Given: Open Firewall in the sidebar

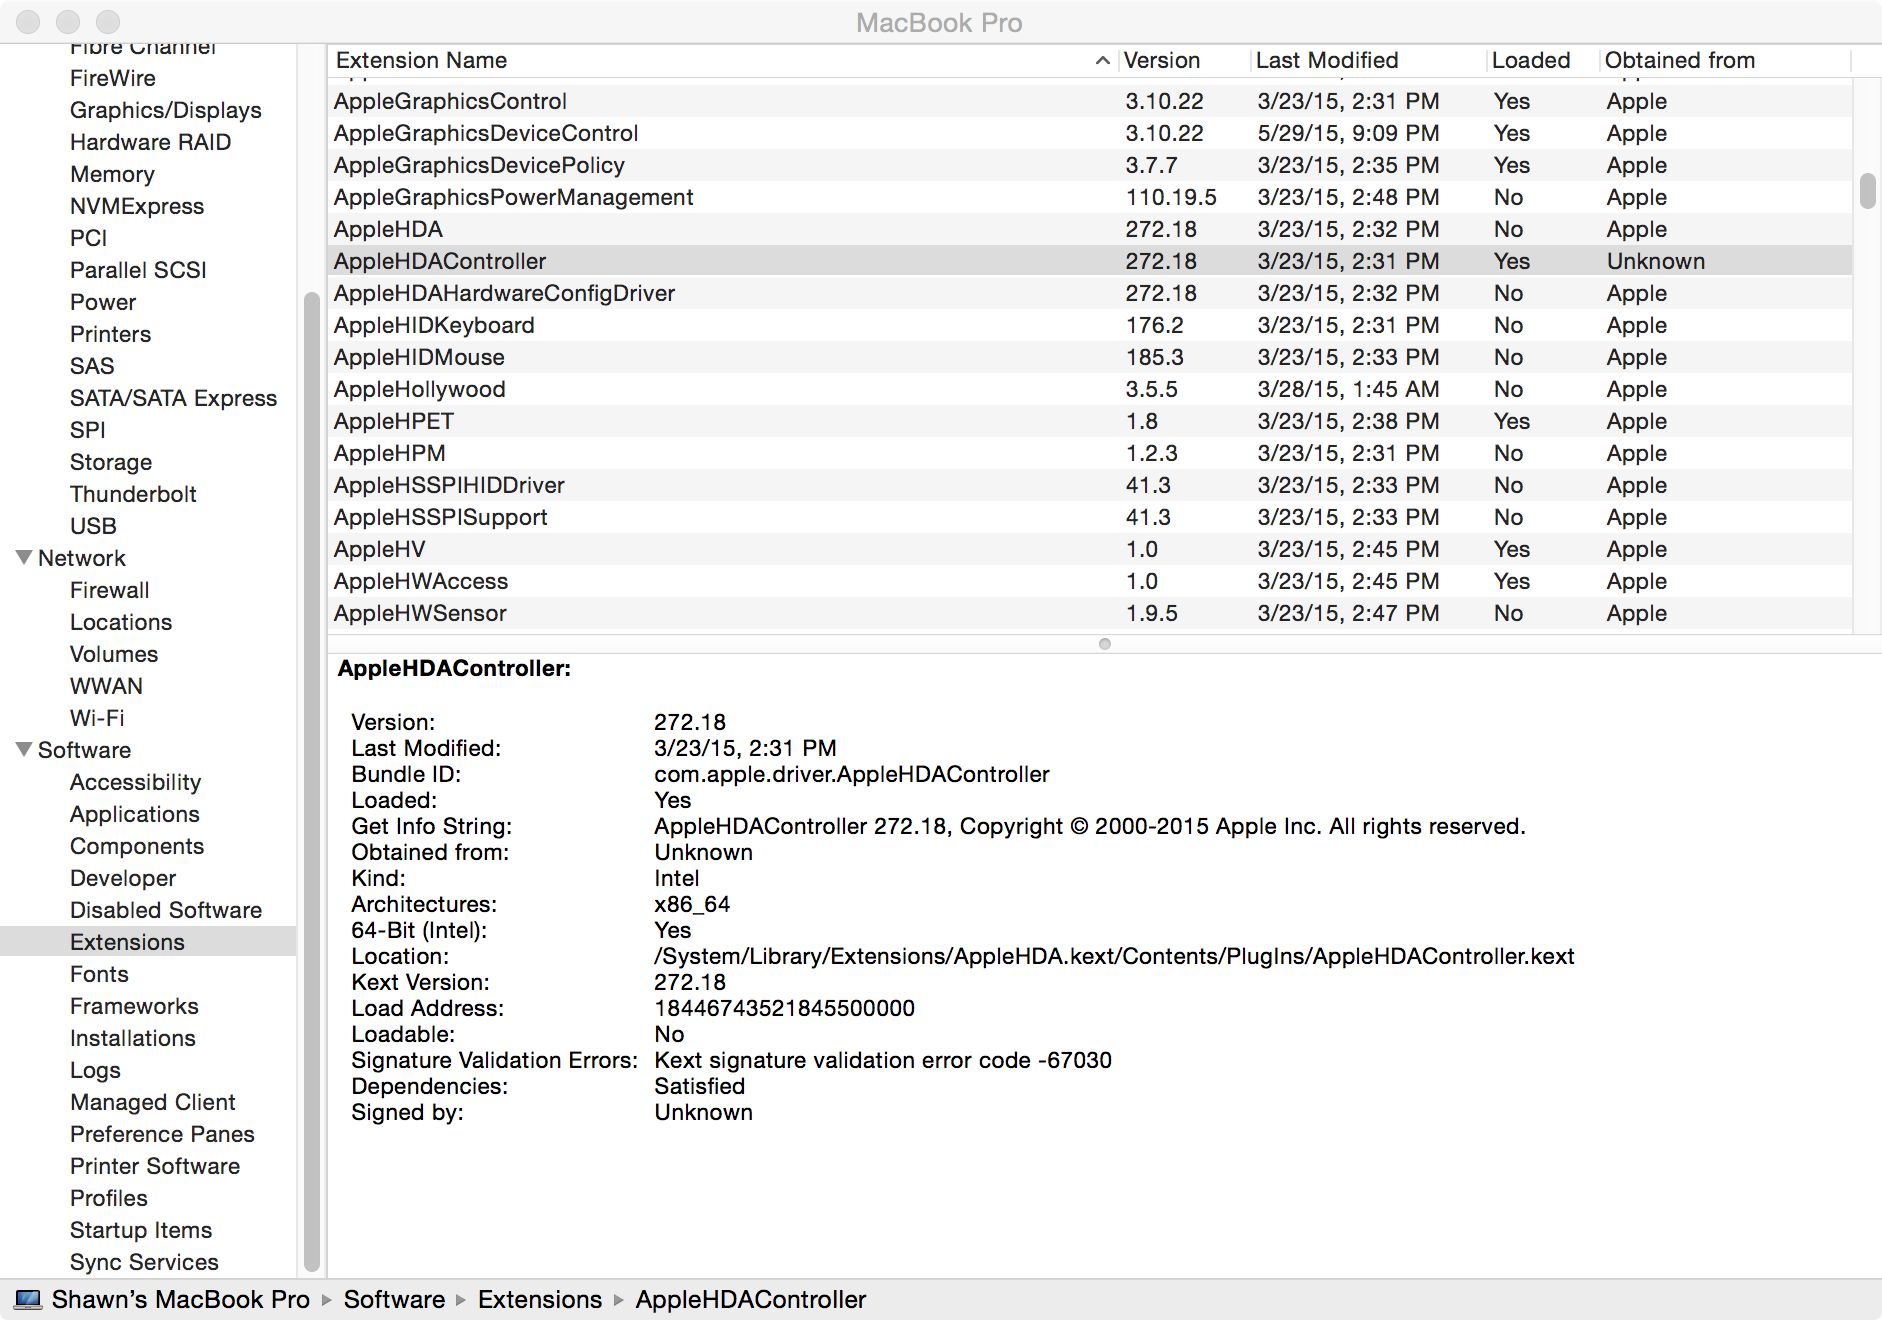Looking at the screenshot, I should click(109, 590).
